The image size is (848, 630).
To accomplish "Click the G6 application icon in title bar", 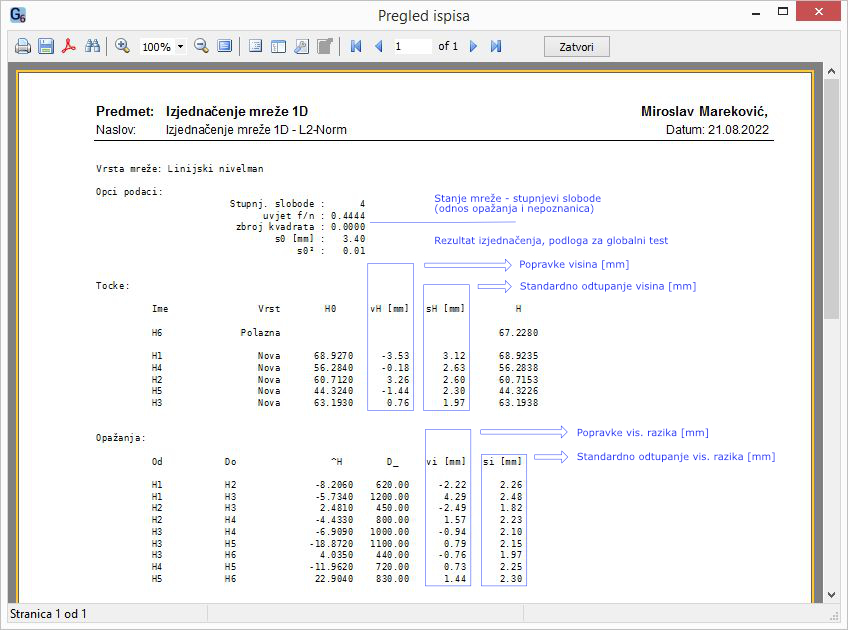I will click(x=17, y=15).
